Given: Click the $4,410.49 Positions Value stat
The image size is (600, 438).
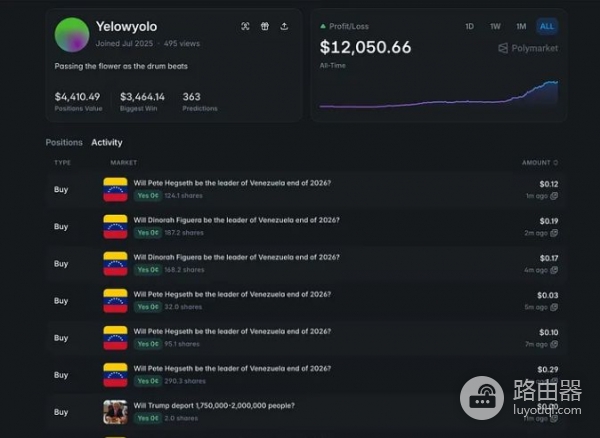Looking at the screenshot, I should [78, 101].
